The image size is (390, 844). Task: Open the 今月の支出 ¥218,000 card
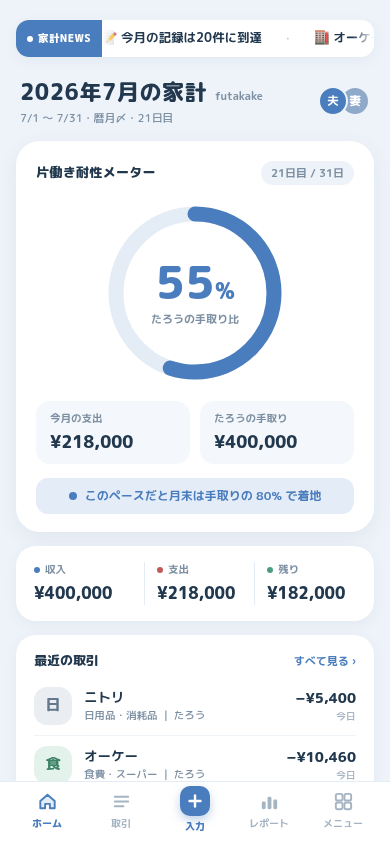coord(113,432)
